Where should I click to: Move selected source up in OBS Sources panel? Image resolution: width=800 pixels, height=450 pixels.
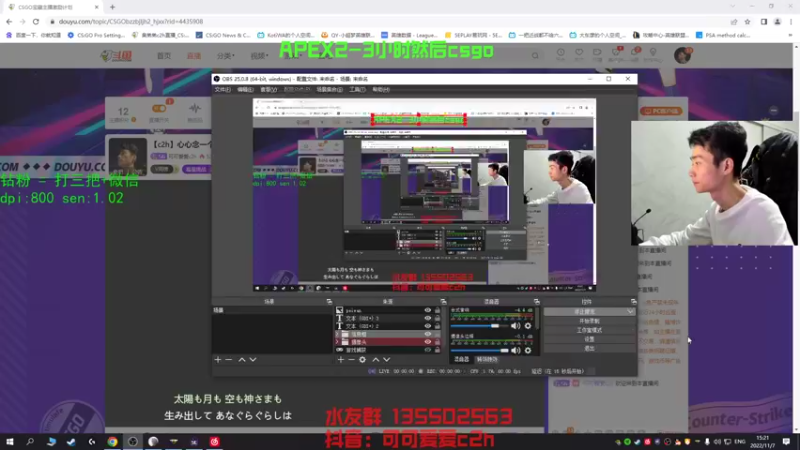[x=376, y=360]
